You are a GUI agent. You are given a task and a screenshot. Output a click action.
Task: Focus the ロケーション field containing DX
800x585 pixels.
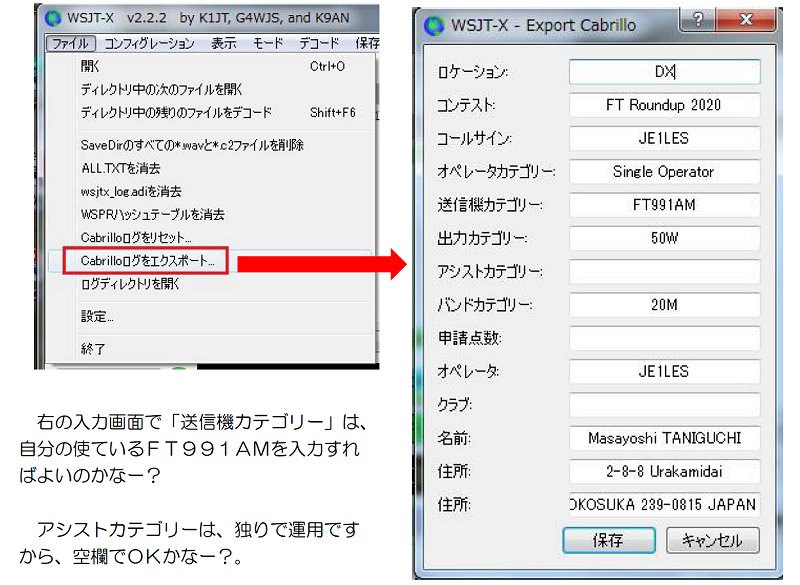[664, 72]
